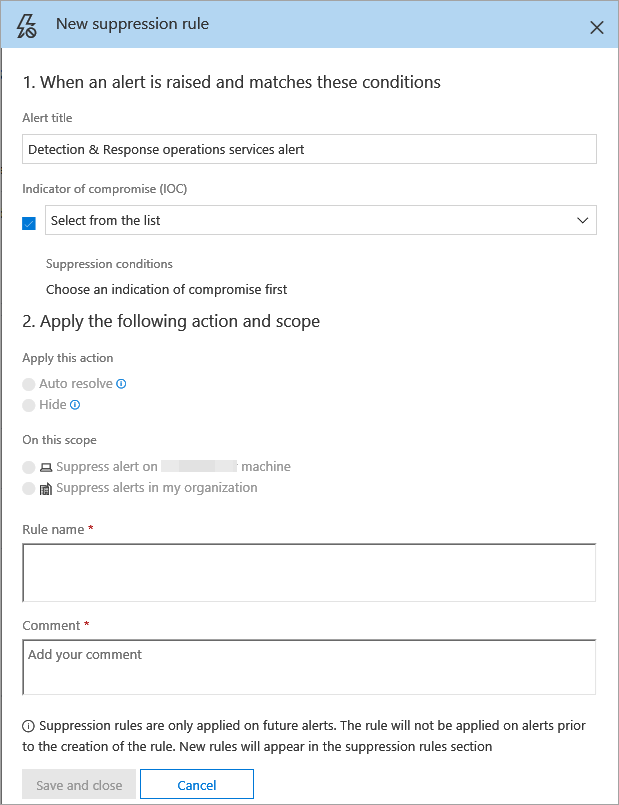619x805 pixels.
Task: Click the organization building icon
Action: [x=46, y=489]
